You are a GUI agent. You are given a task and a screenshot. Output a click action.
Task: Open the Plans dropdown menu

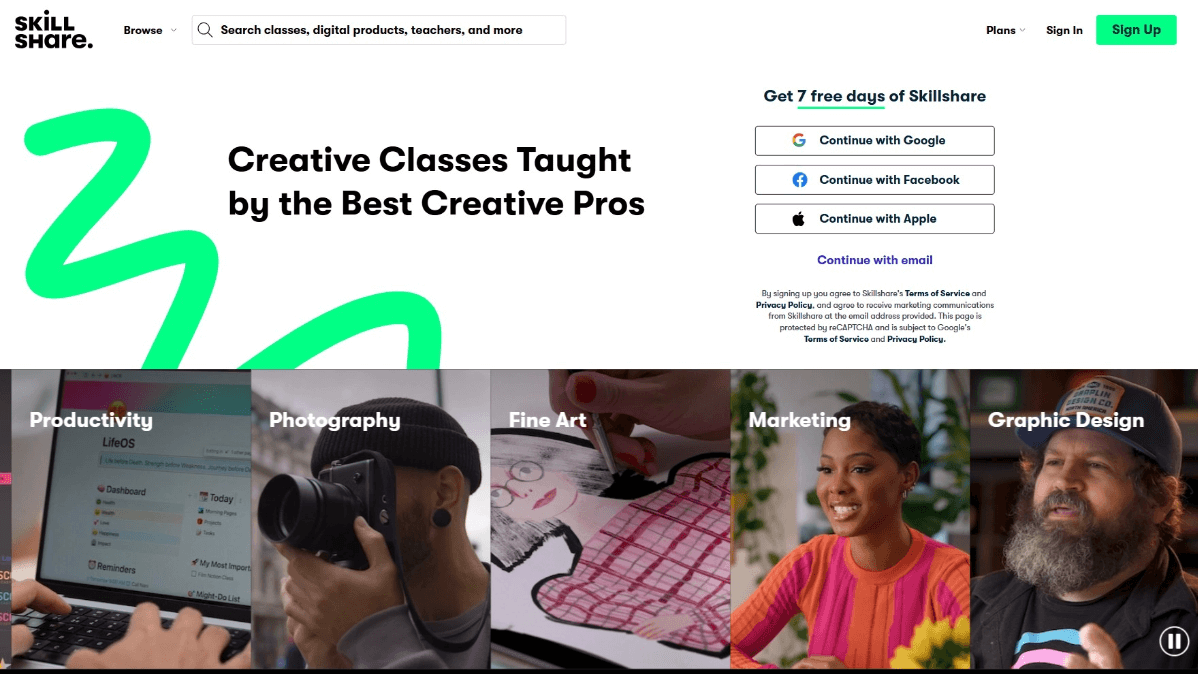click(x=1006, y=30)
